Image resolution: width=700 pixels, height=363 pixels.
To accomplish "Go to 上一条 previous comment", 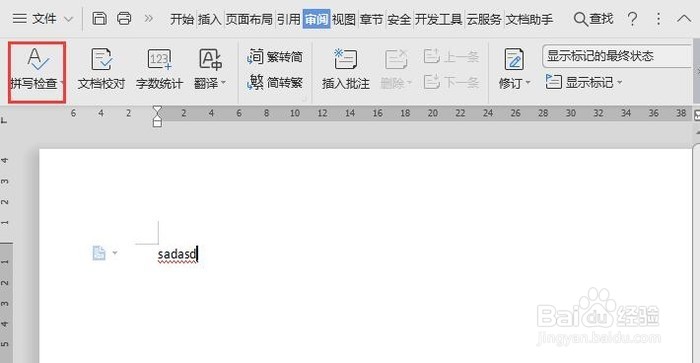I will pyautogui.click(x=451, y=57).
